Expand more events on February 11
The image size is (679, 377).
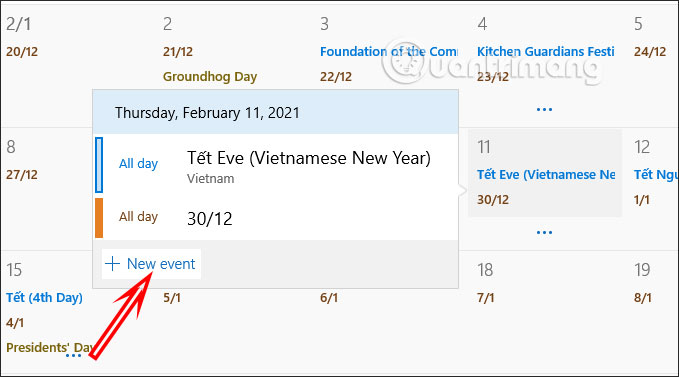(544, 232)
